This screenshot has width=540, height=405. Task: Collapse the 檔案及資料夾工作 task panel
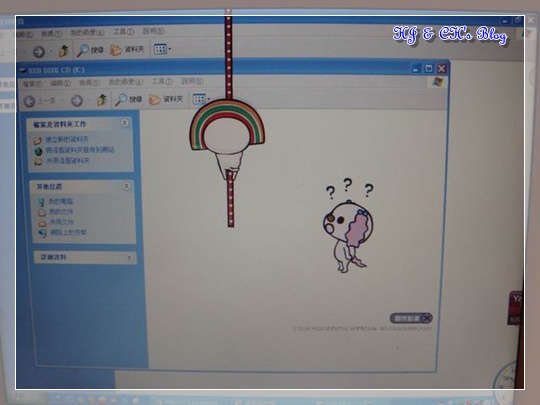[x=125, y=123]
